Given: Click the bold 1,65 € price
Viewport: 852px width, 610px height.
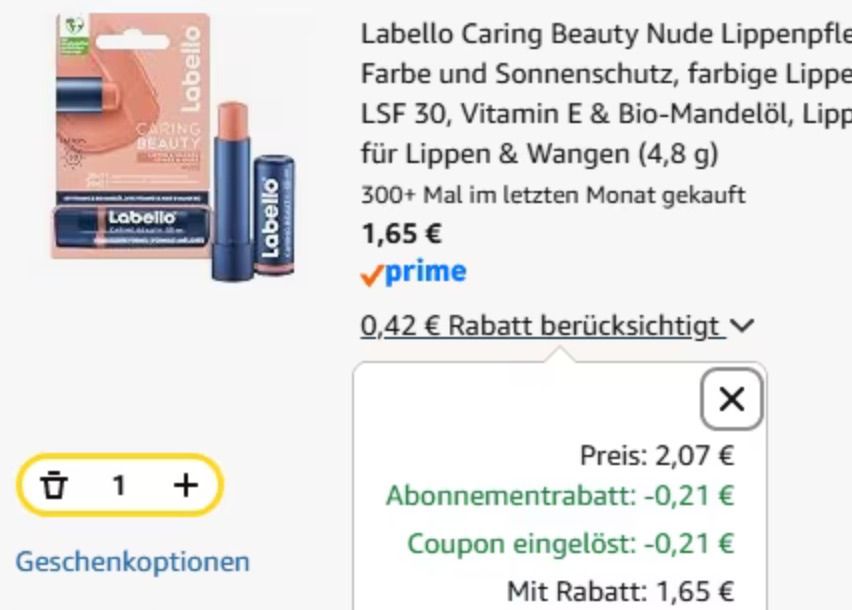Looking at the screenshot, I should 402,234.
